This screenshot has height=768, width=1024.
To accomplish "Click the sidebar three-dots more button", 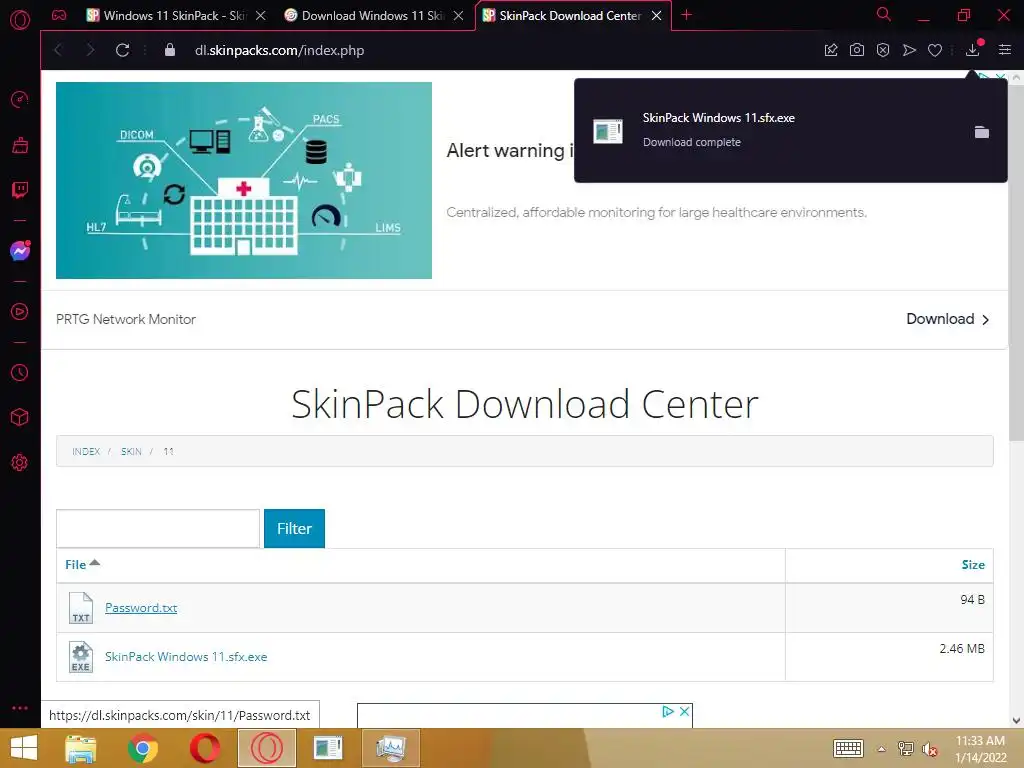I will coord(20,708).
